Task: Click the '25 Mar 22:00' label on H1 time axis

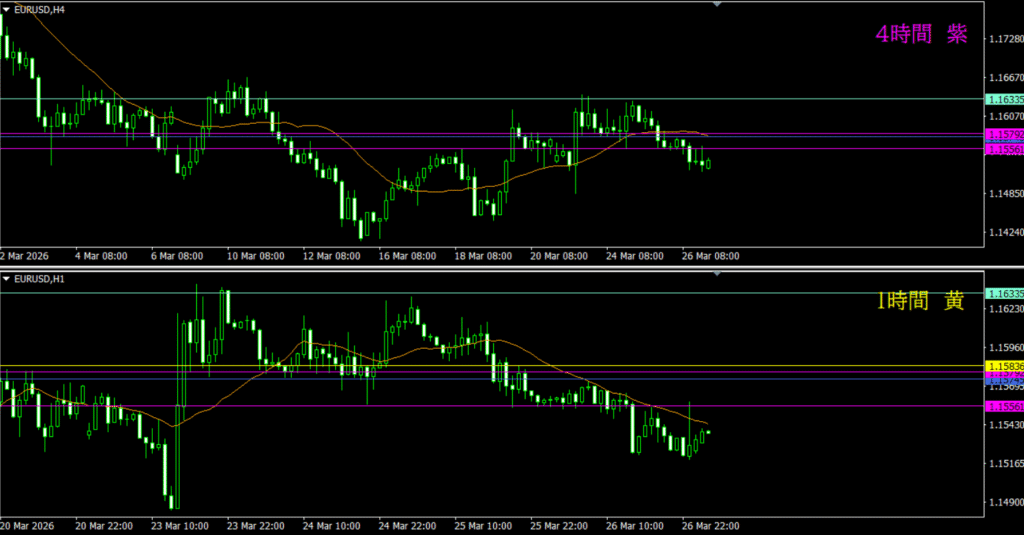Action: click(559, 525)
